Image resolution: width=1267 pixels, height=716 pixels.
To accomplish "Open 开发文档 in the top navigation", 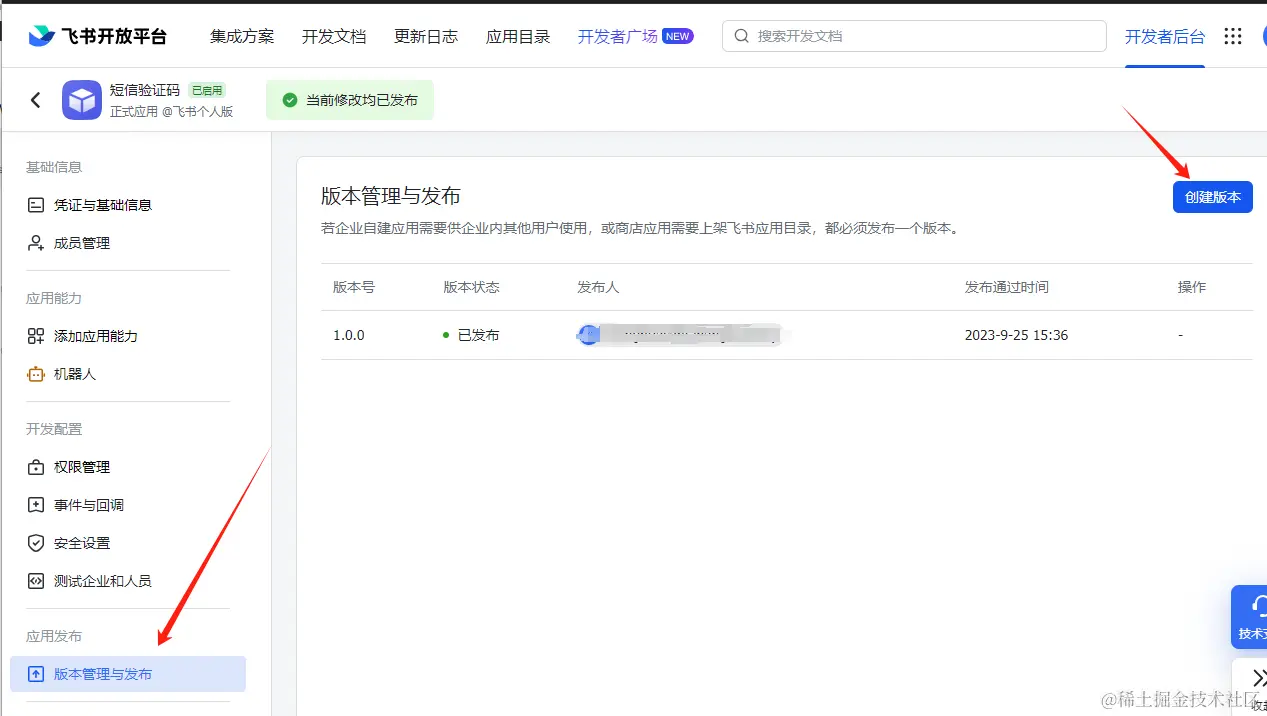I will pos(334,36).
